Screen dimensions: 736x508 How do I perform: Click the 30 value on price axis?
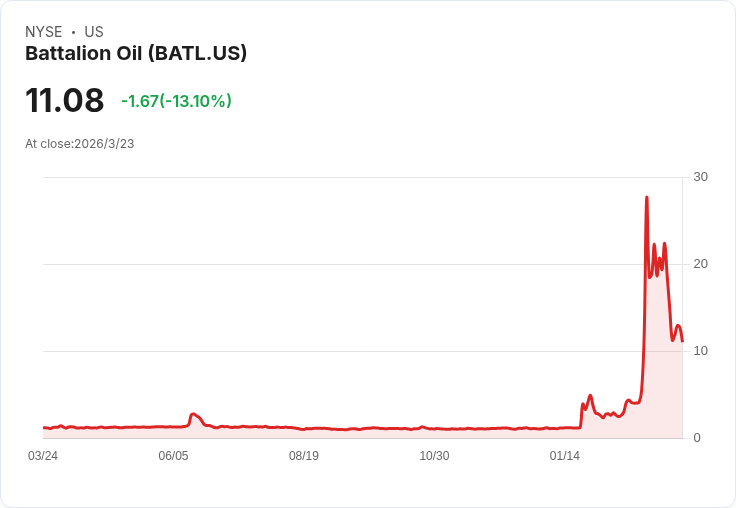(x=700, y=177)
